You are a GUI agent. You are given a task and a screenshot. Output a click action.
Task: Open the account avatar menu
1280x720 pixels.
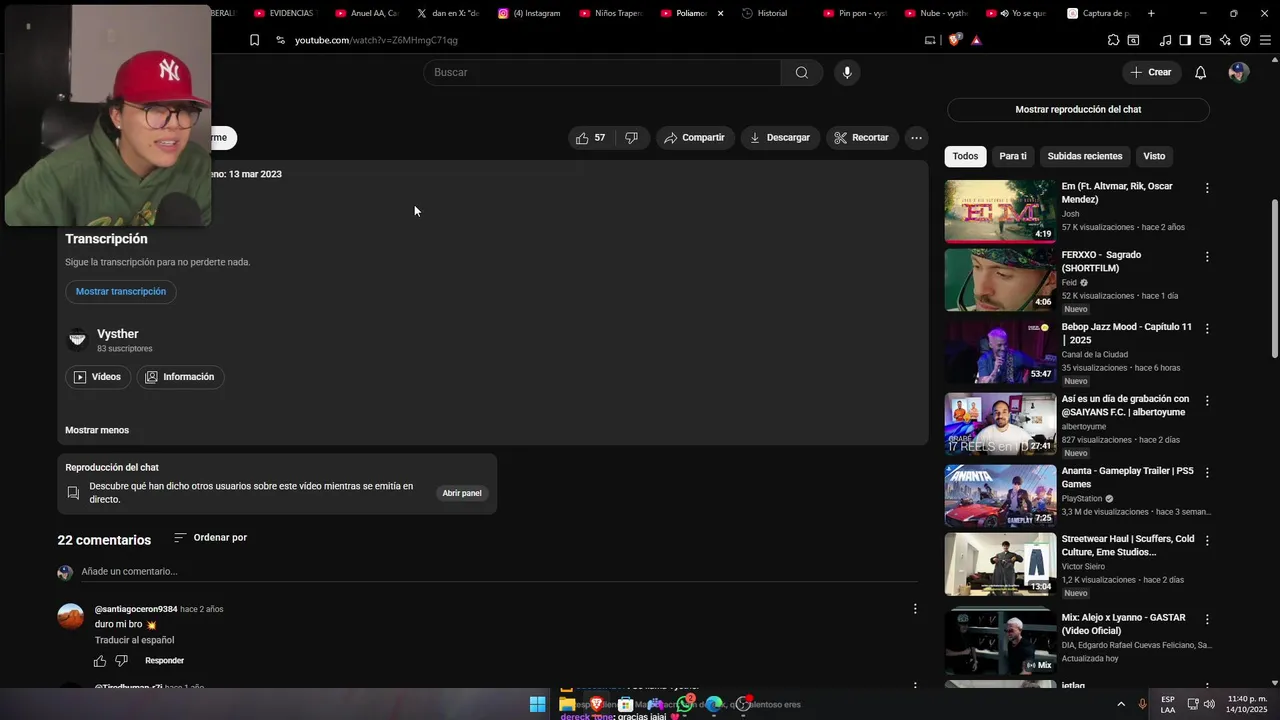pos(1239,72)
